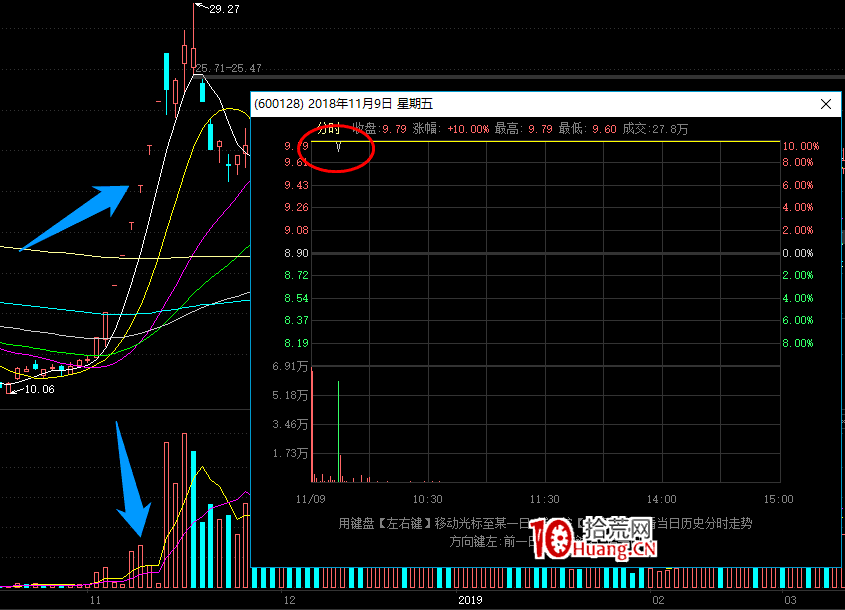Image resolution: width=845 pixels, height=610 pixels.
Task: Click the popup title 600128 date text
Action: click(343, 104)
